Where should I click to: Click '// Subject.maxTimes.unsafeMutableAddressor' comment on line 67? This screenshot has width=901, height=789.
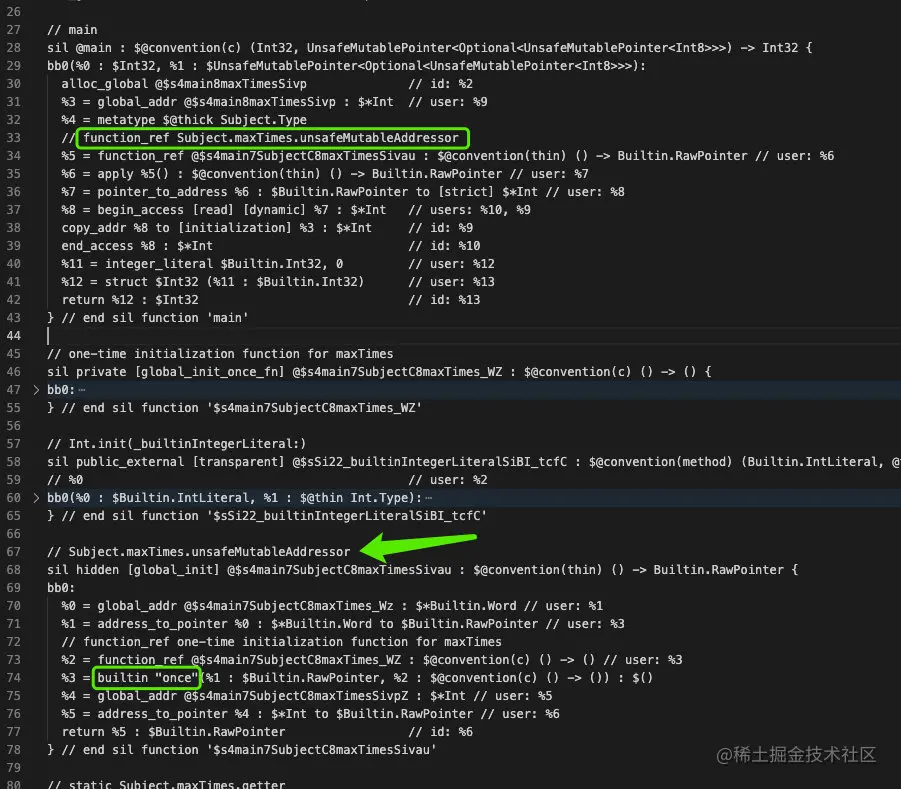(198, 552)
